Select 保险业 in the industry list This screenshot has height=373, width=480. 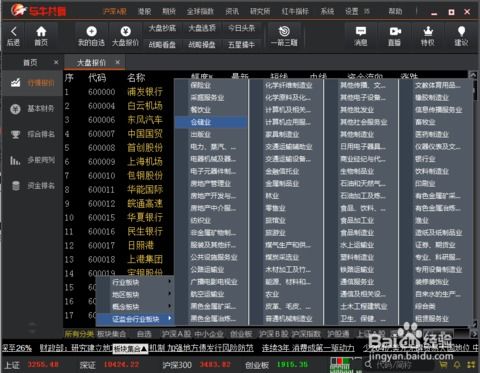tap(201, 85)
